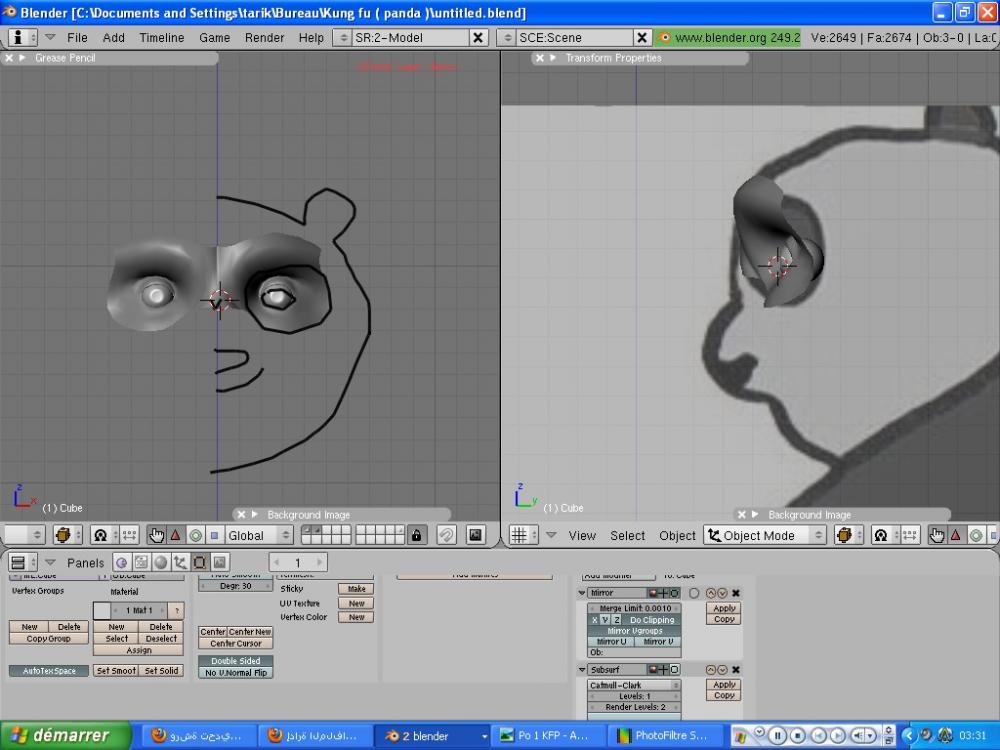This screenshot has width=1000, height=750.
Task: Select the translate manipulator triangle, left viewport
Action: pos(175,535)
